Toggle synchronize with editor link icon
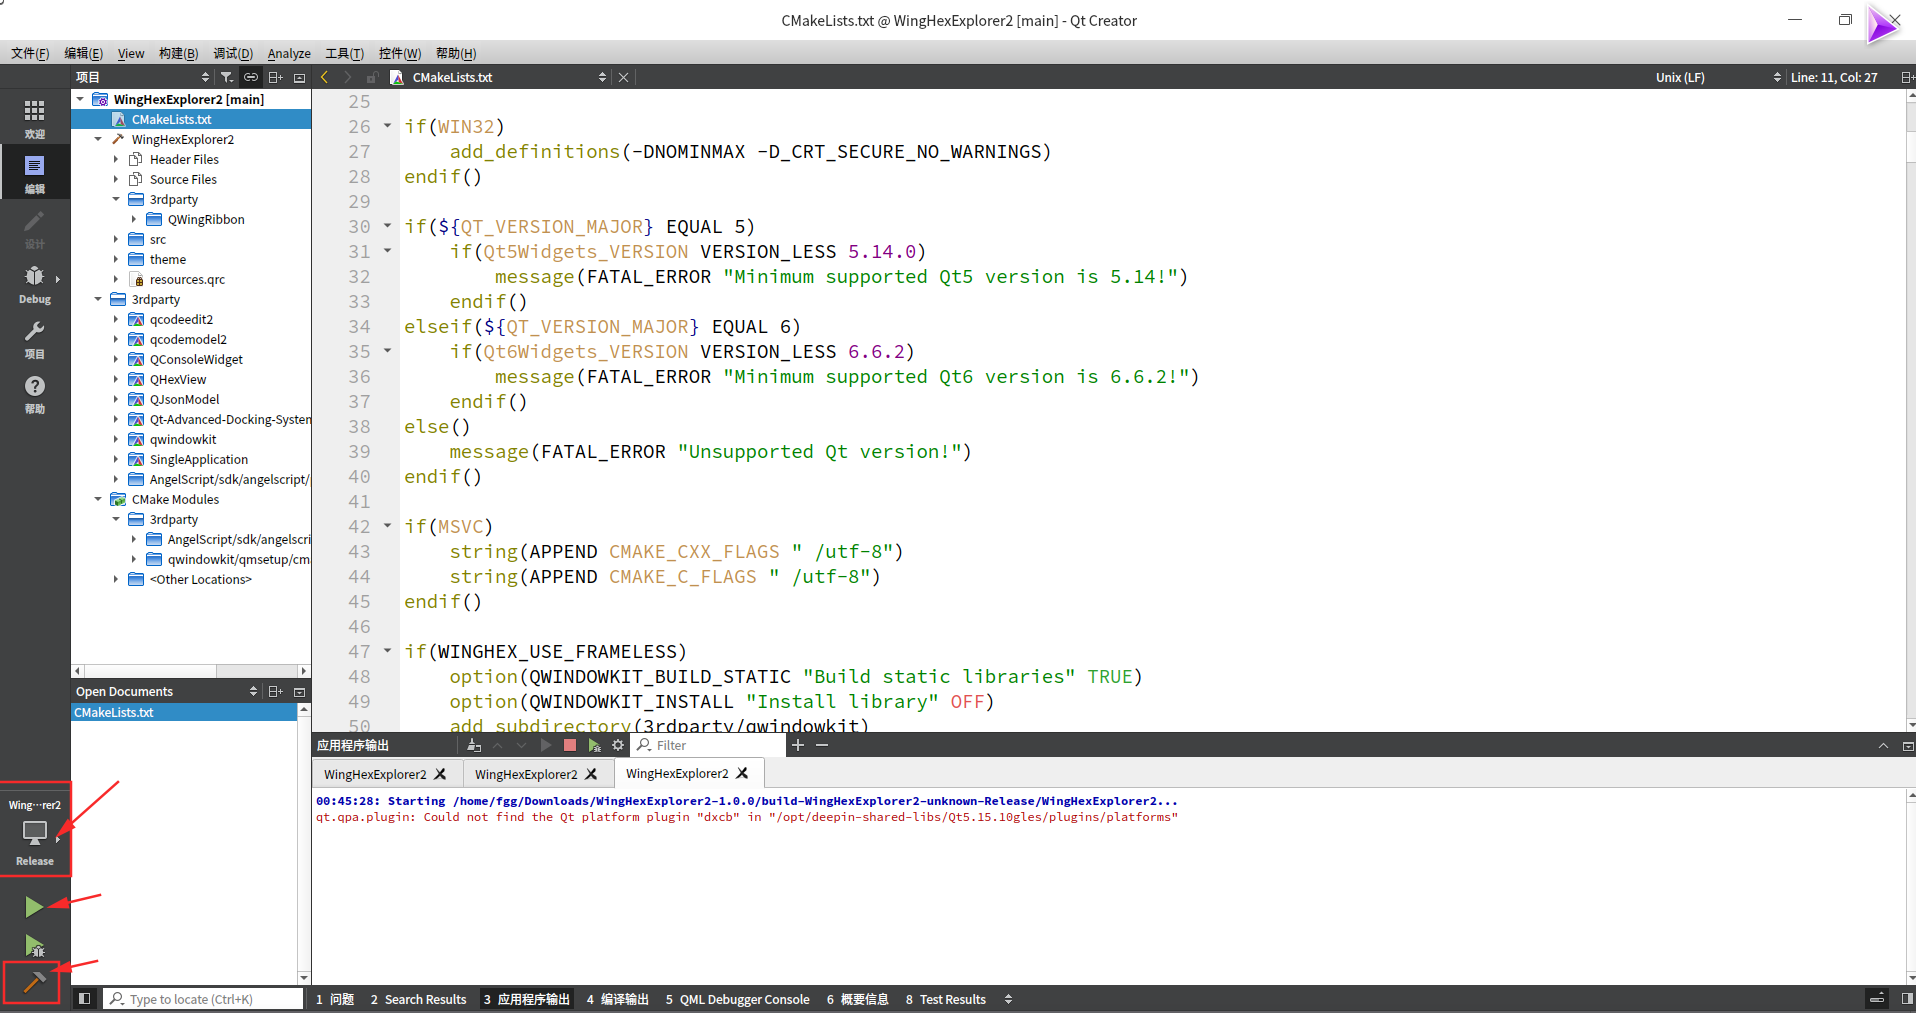 pos(251,77)
